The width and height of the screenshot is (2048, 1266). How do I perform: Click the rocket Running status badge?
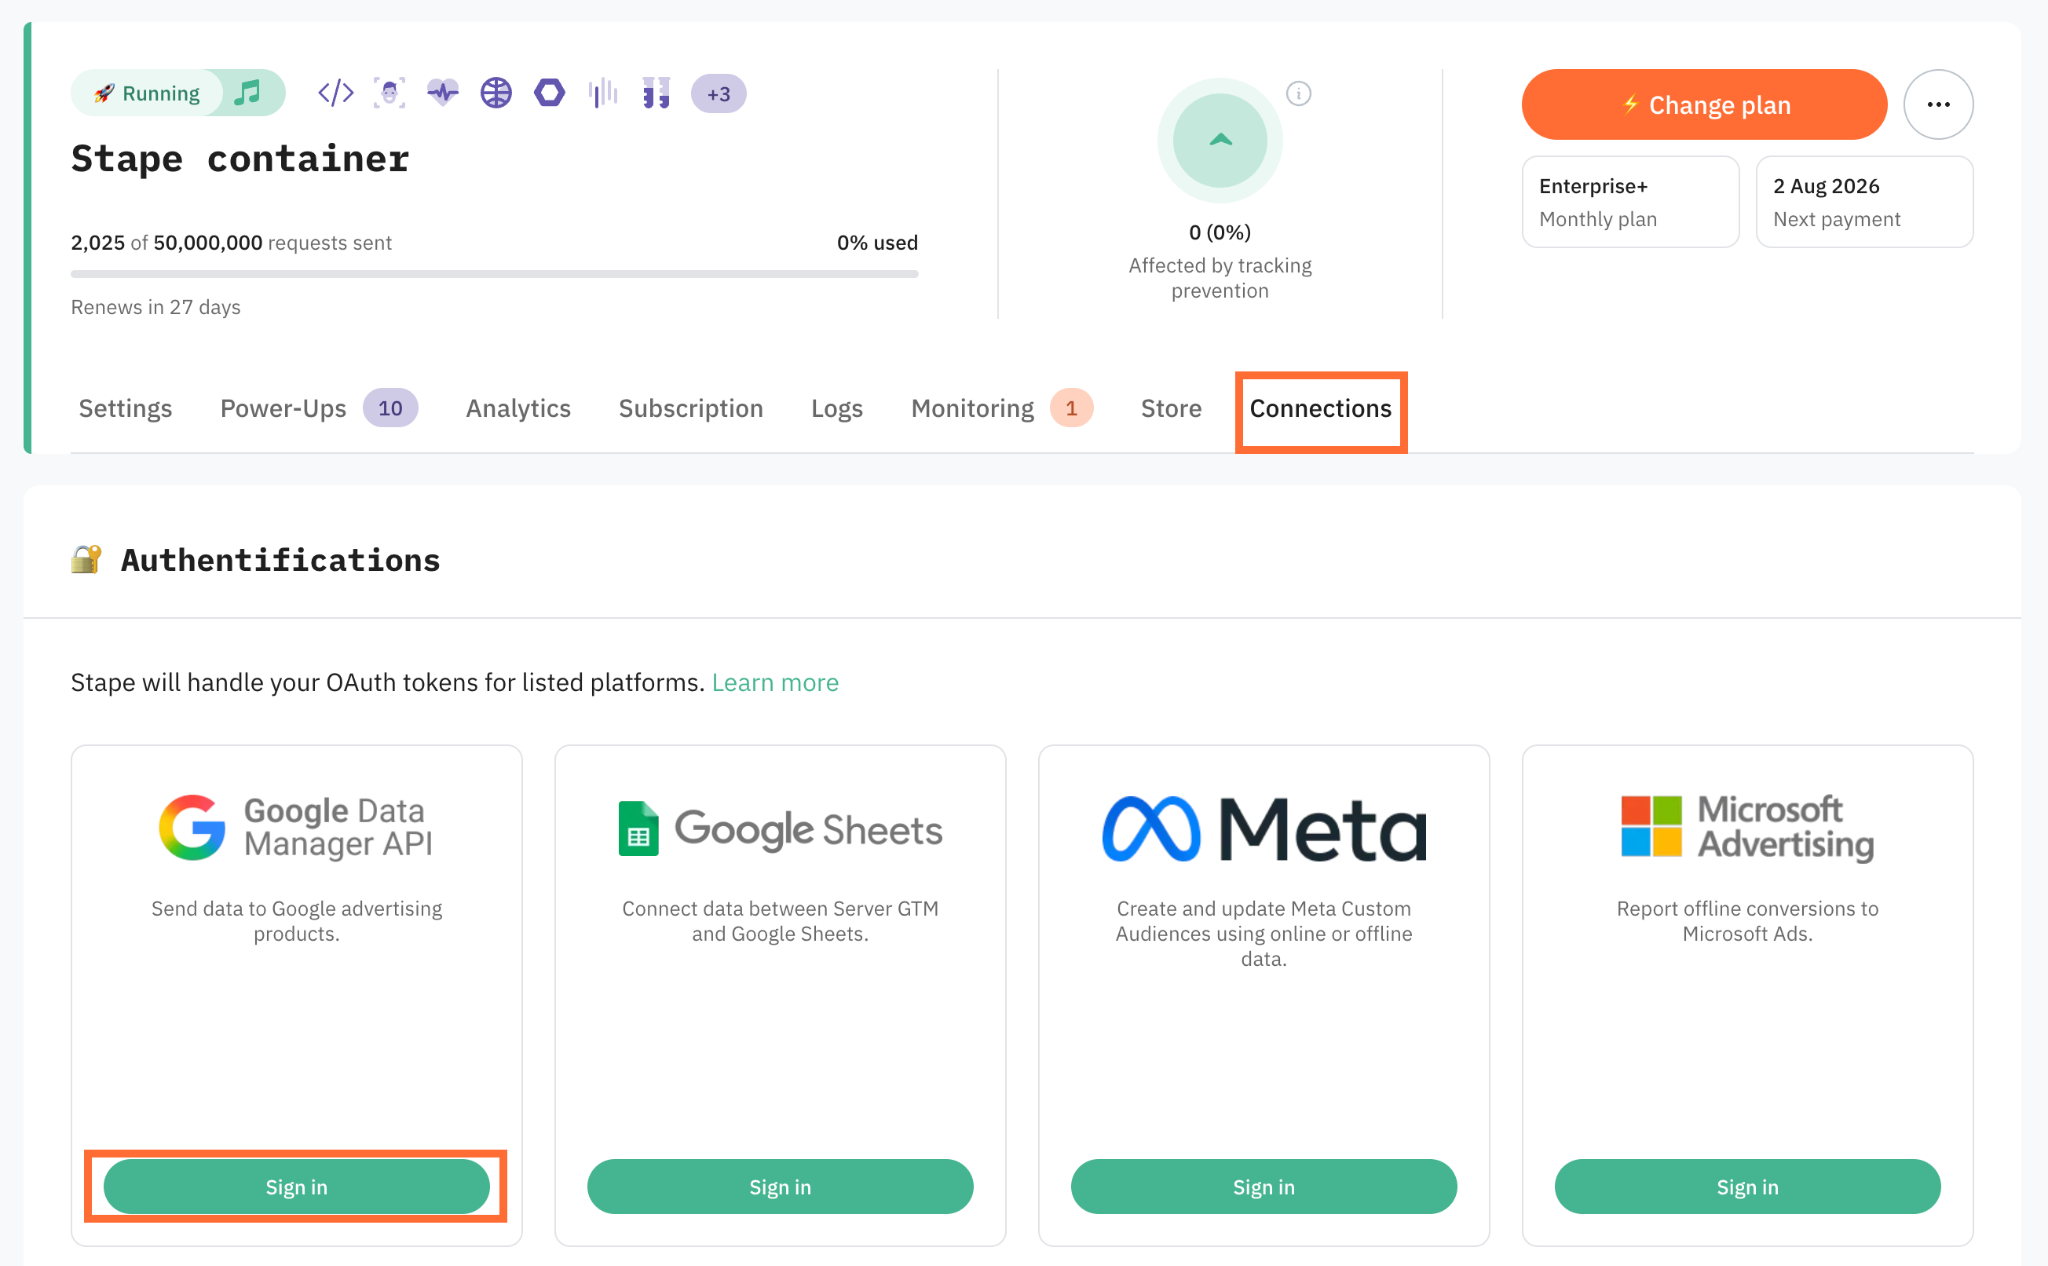click(x=146, y=93)
